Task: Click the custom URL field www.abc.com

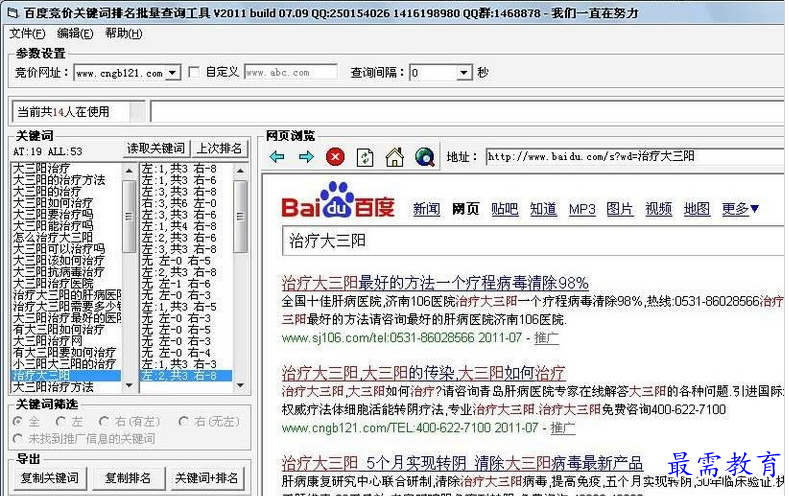Action: (291, 72)
